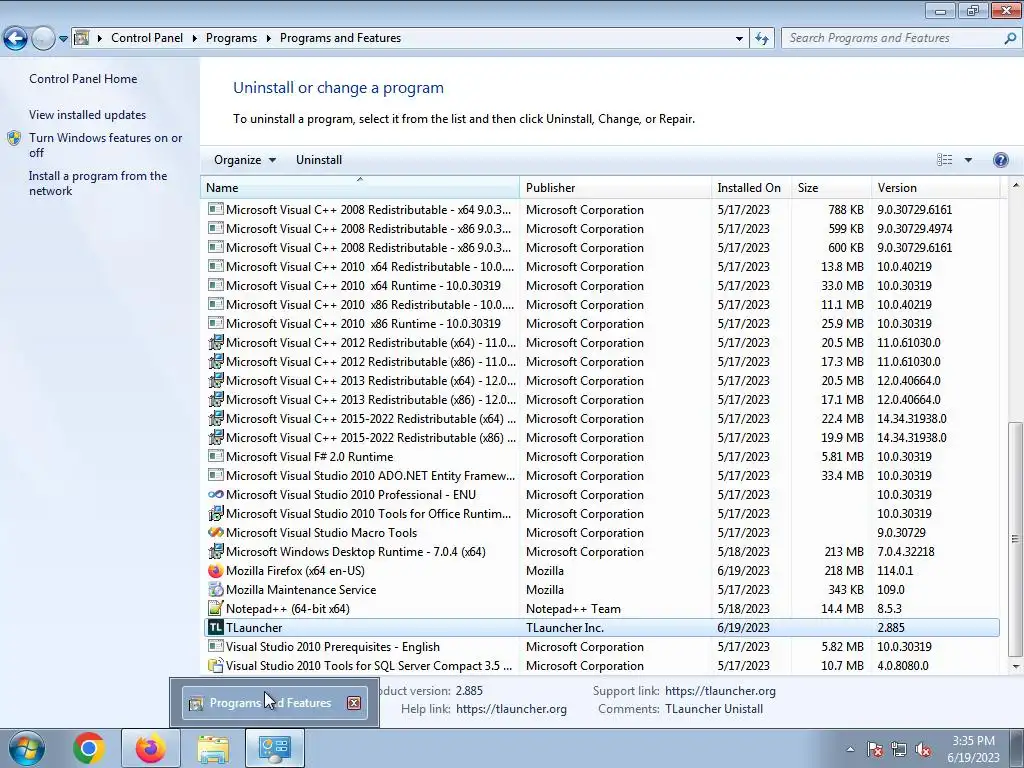Image resolution: width=1024 pixels, height=768 pixels.
Task: Open the Organize dropdown menu
Action: pos(245,160)
